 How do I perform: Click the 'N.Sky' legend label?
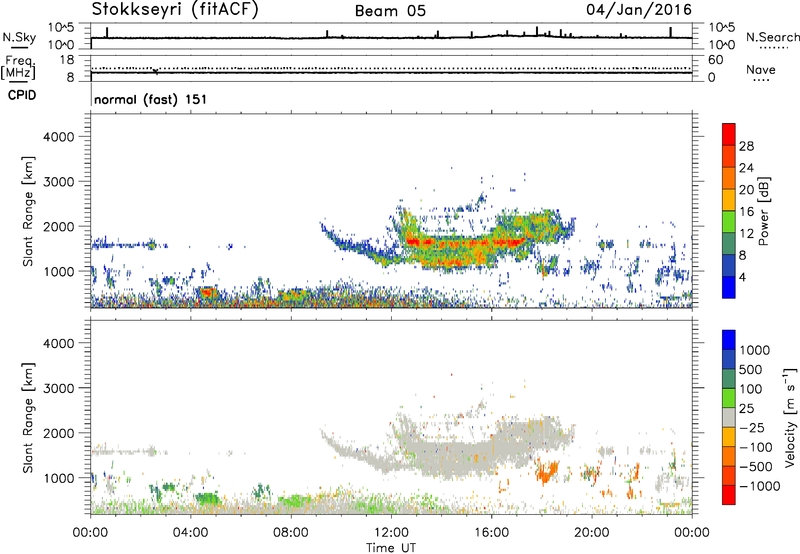coord(19,37)
